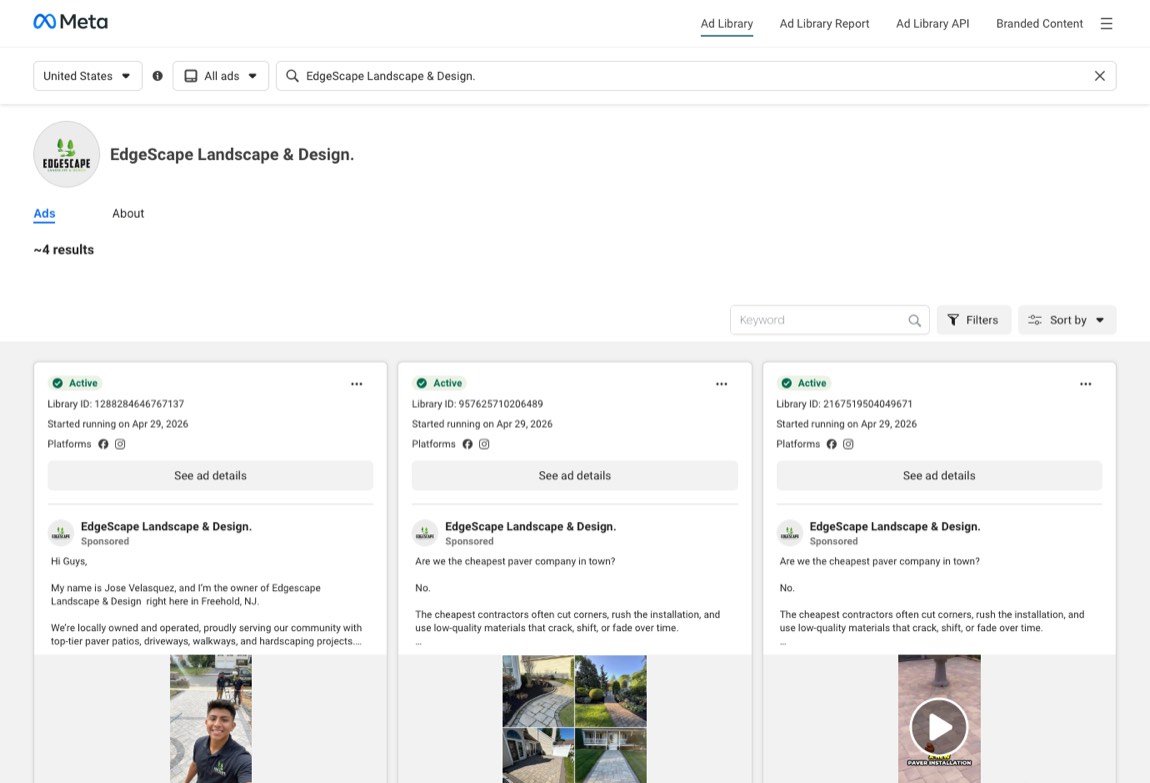Open the selfie photo thumbnail in first ad

click(211, 718)
